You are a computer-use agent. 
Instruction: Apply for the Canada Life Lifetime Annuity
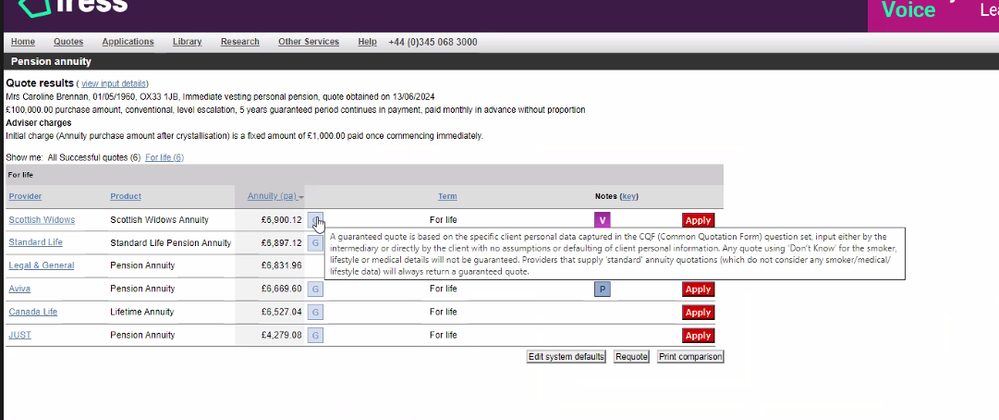coord(698,312)
